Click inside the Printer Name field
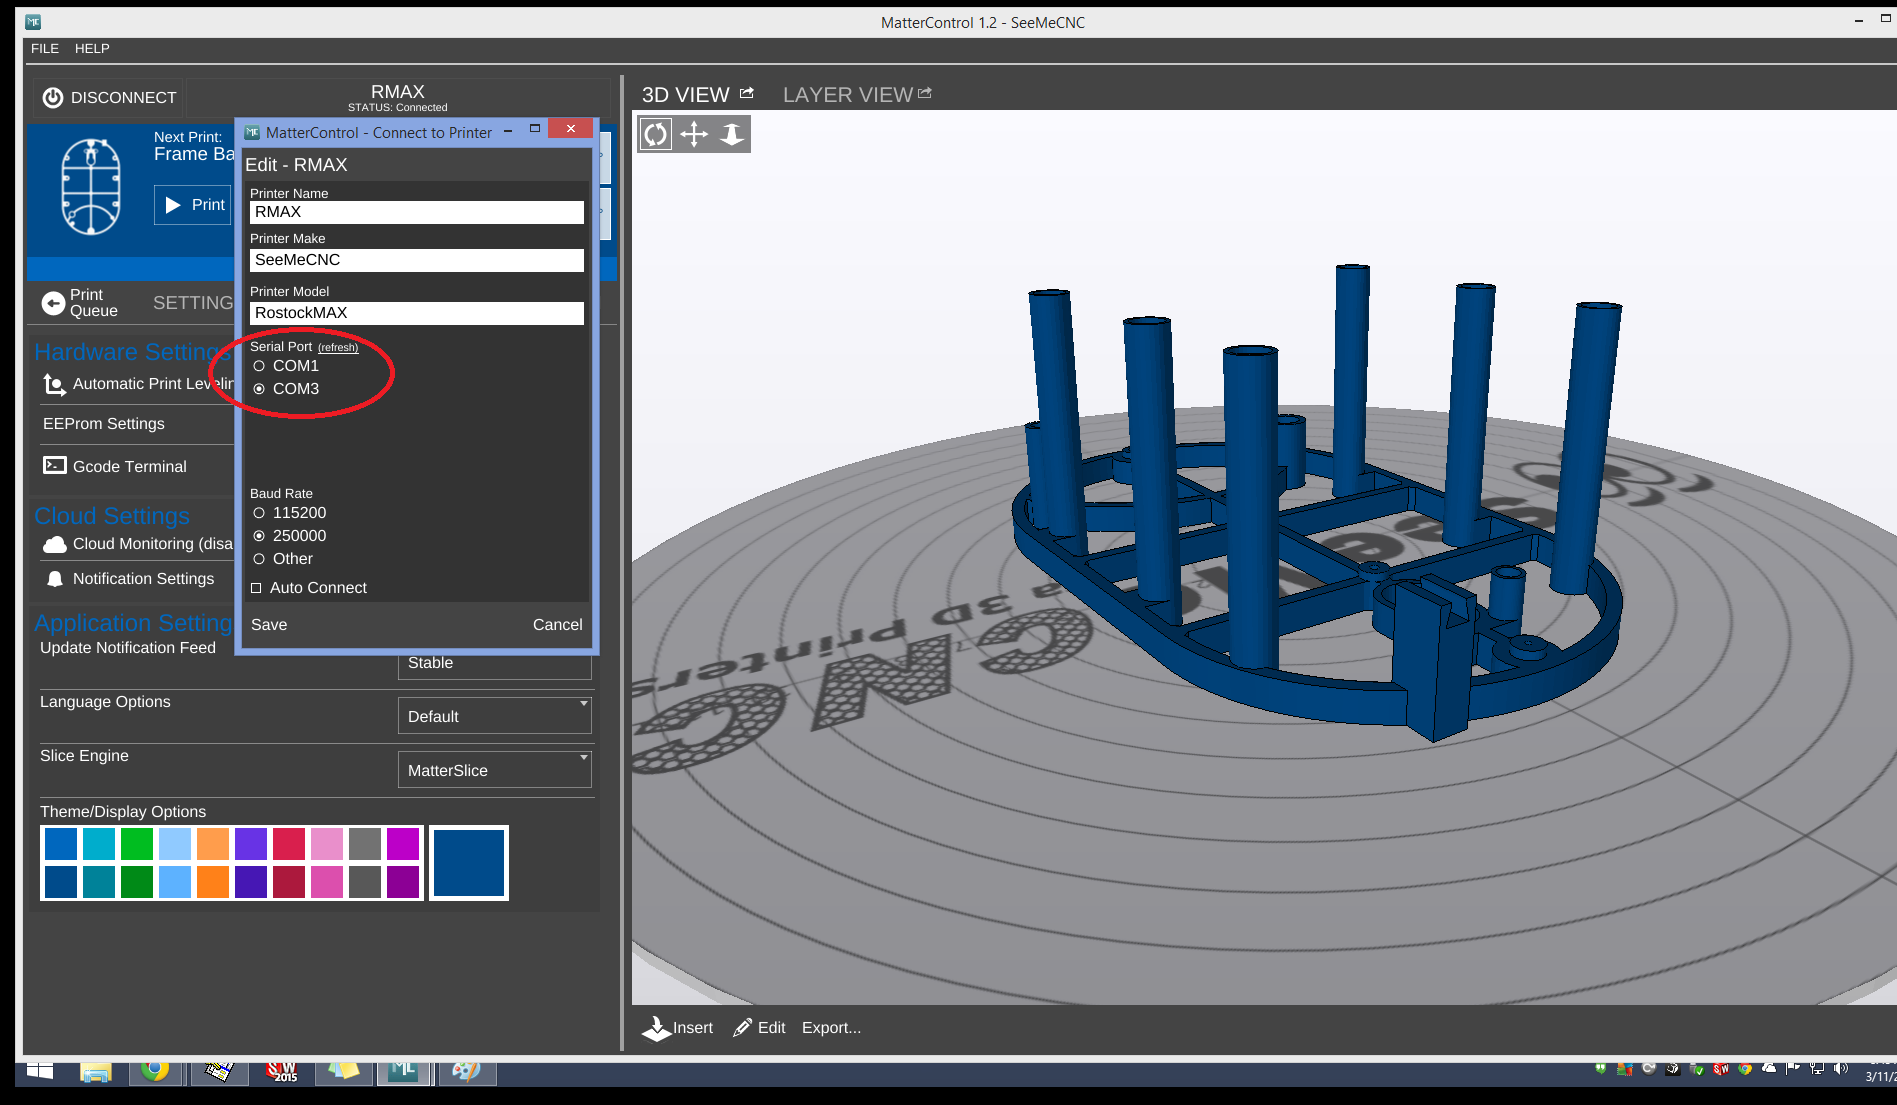 pos(416,212)
